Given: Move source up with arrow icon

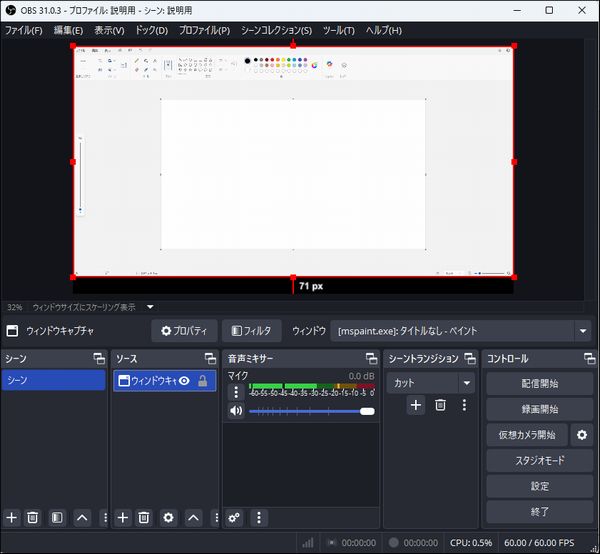Looking at the screenshot, I should pos(193,518).
